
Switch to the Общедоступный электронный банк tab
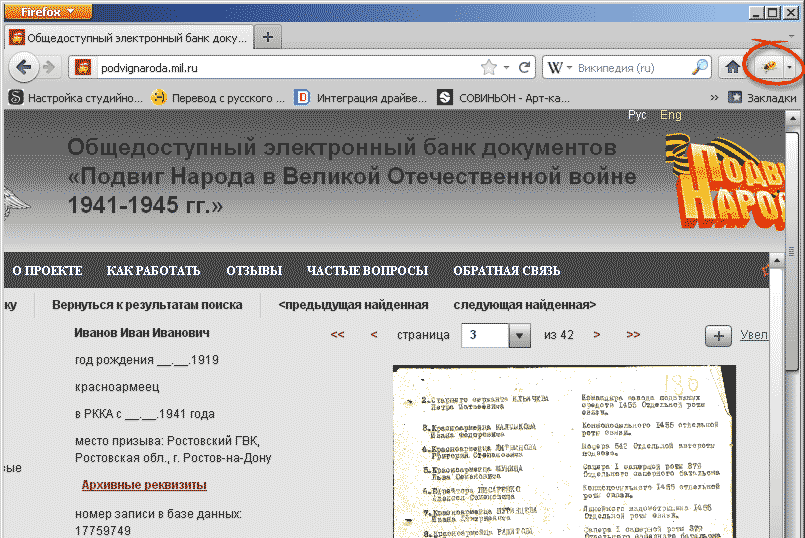128,37
